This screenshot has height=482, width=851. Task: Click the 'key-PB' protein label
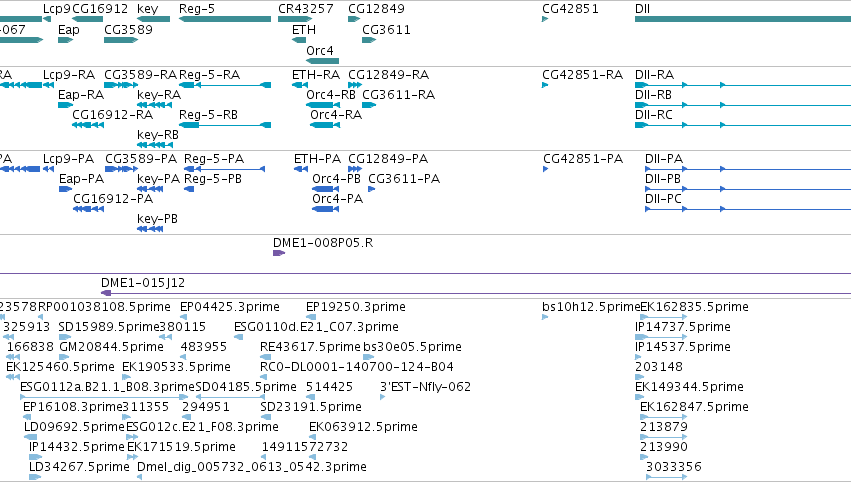(x=157, y=219)
